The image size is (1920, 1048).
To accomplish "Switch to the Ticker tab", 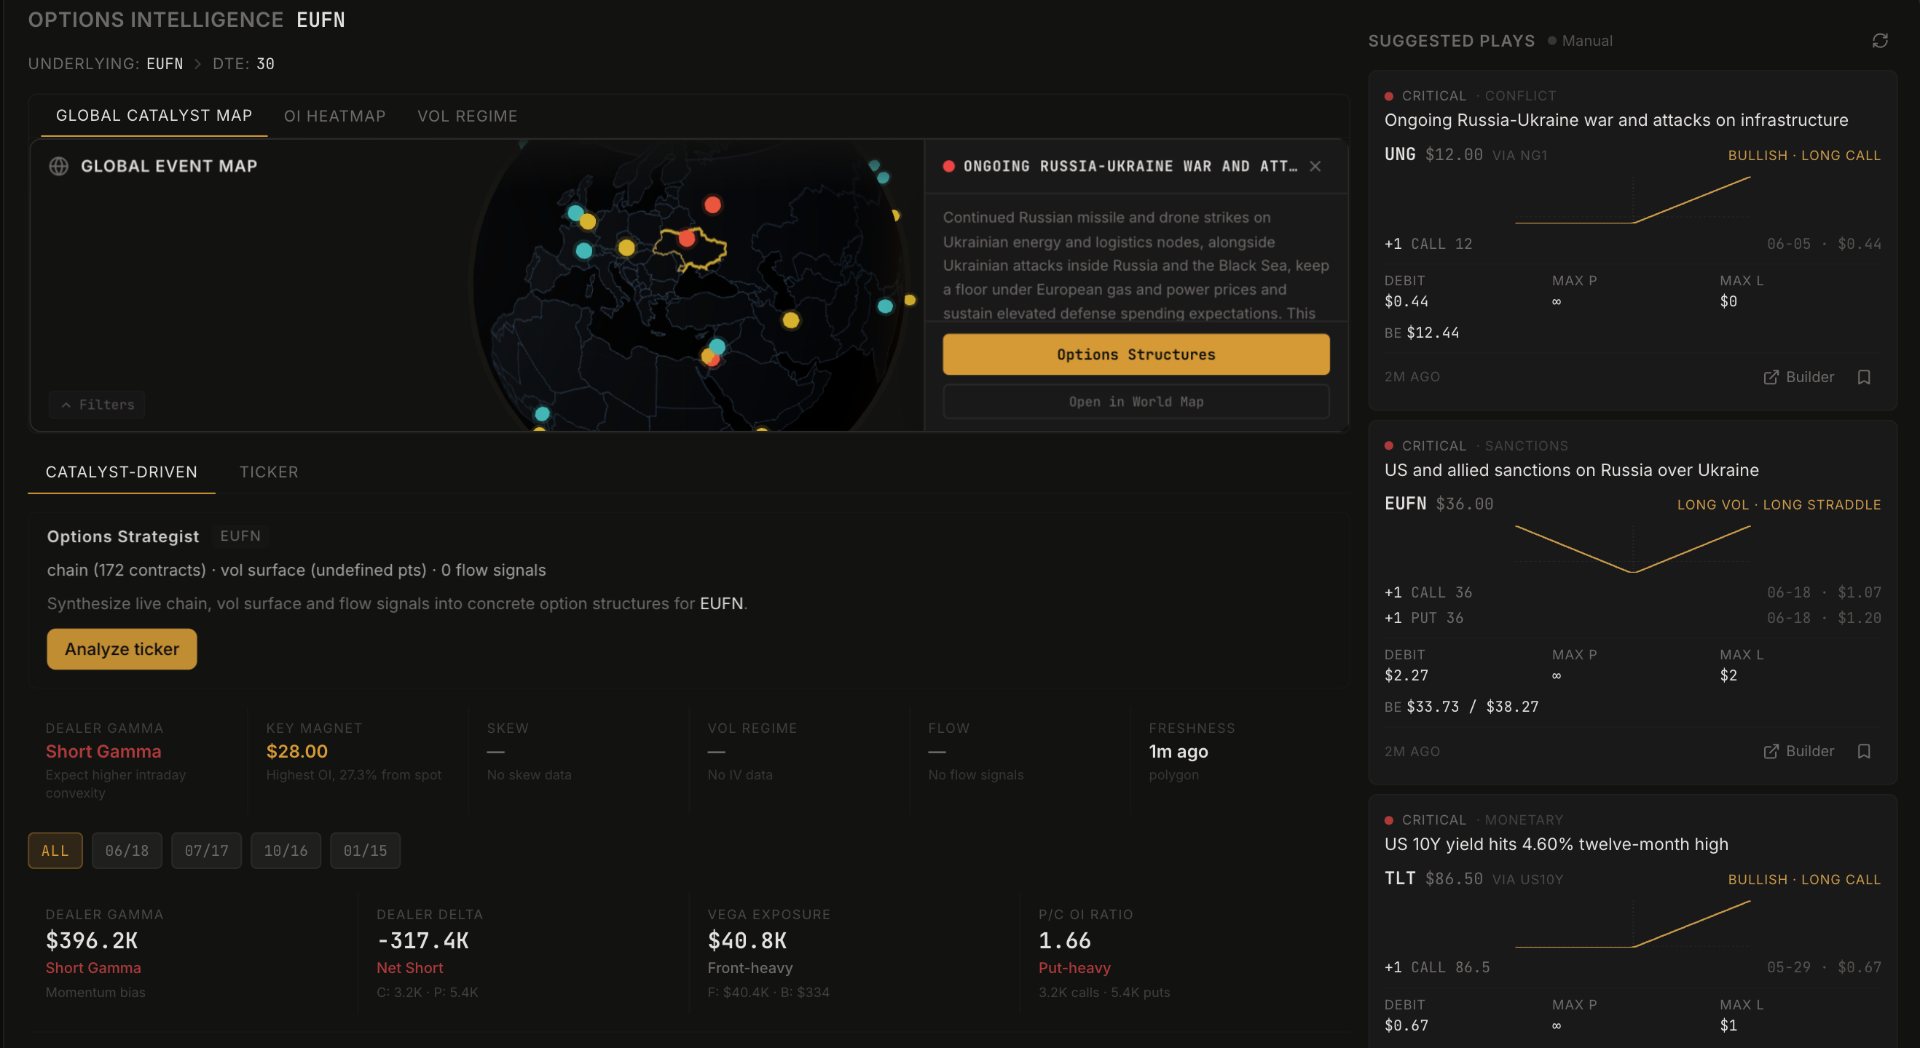I will tap(269, 472).
